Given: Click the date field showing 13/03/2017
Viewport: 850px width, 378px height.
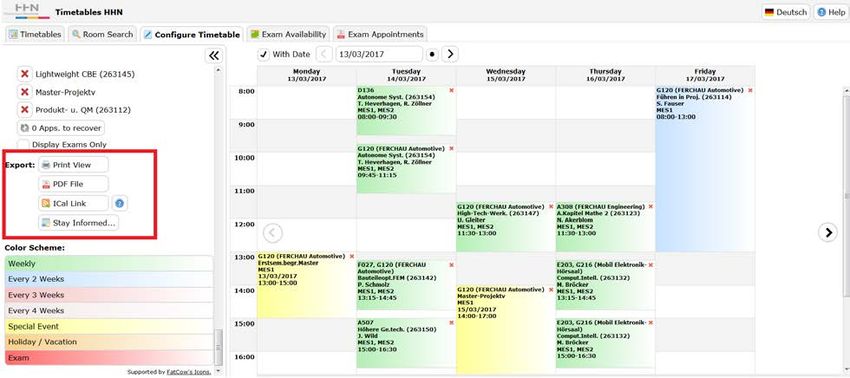Looking at the screenshot, I should click(x=378, y=54).
